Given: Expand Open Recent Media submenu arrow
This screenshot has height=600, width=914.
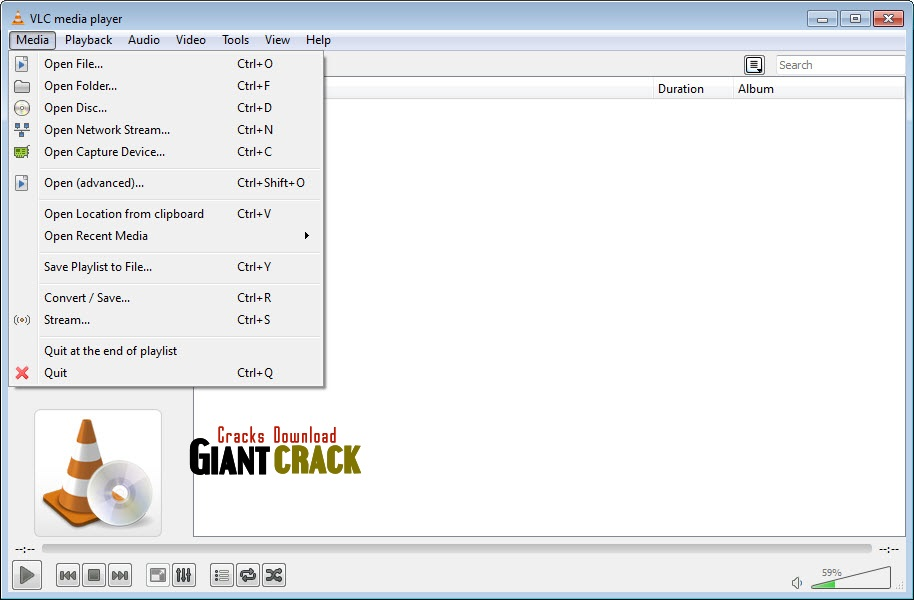Looking at the screenshot, I should 307,236.
